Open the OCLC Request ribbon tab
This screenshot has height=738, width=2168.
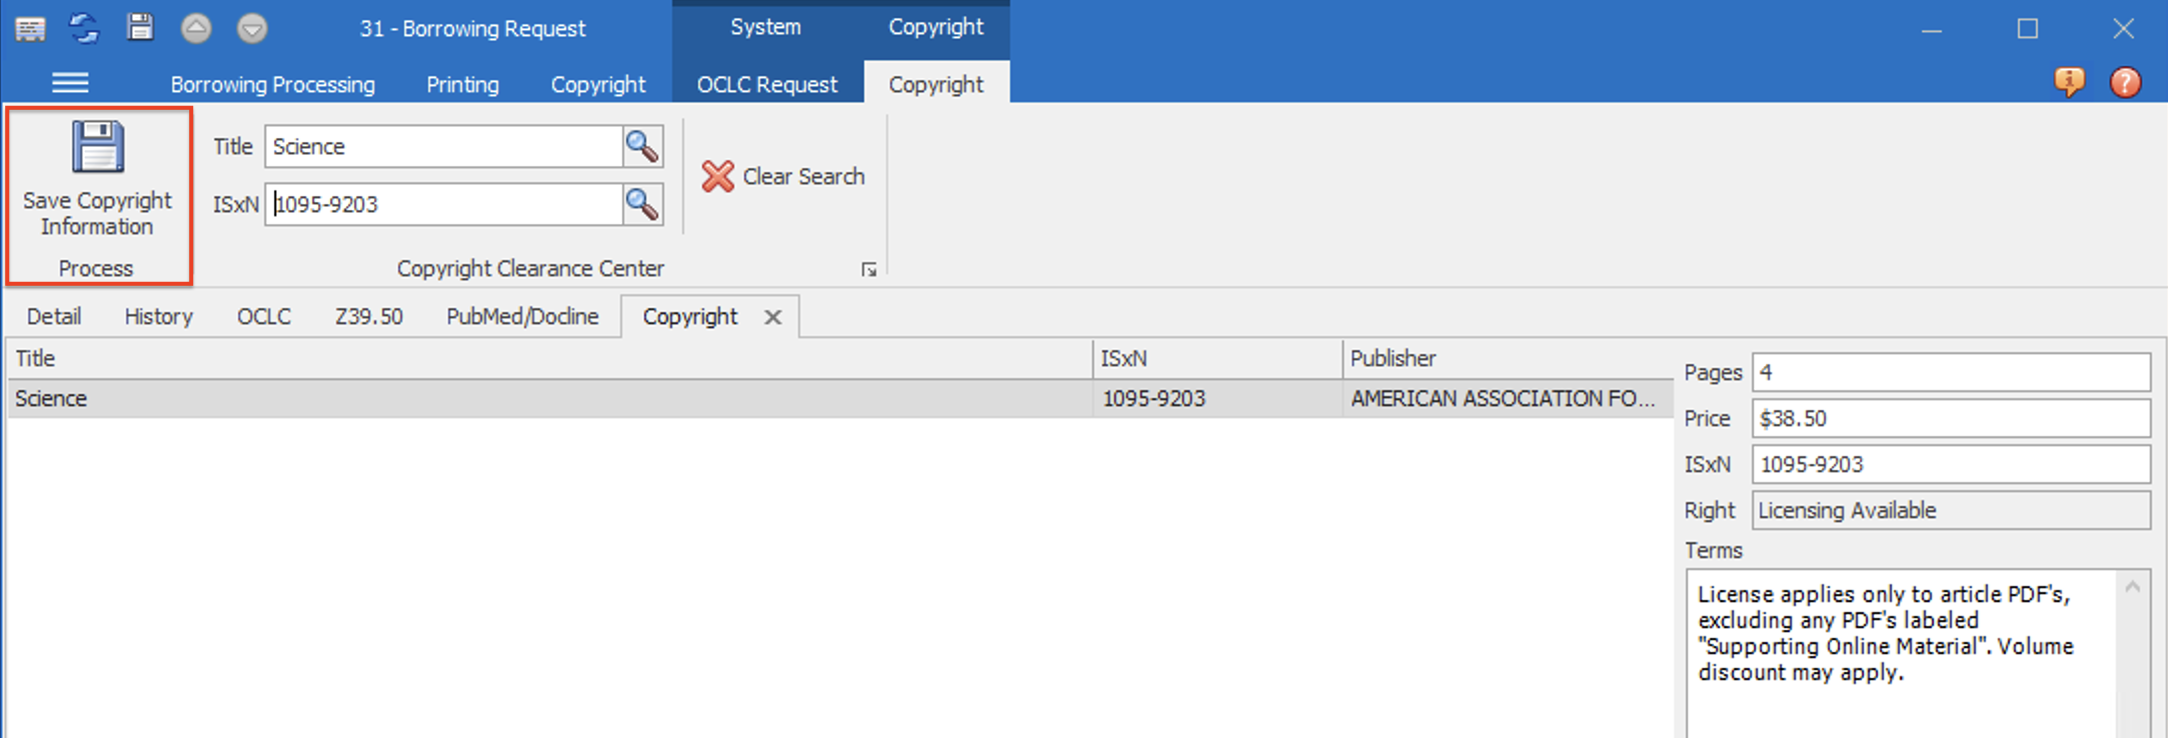(x=767, y=85)
